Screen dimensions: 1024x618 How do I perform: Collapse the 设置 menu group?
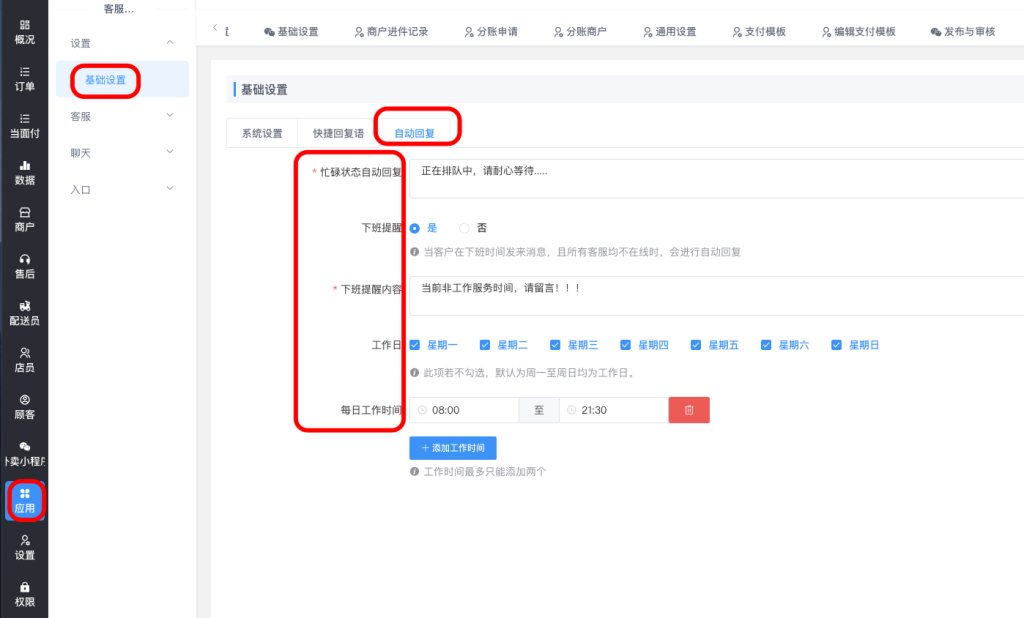[x=120, y=43]
